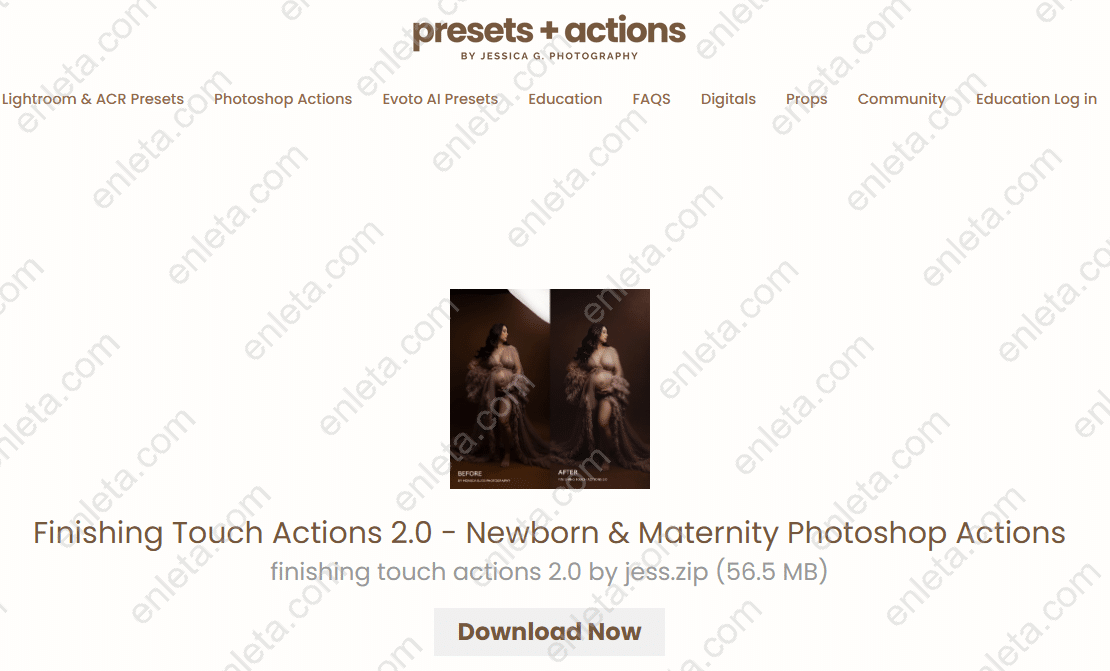The width and height of the screenshot is (1110, 671).
Task: Open the Lightroom & ACR Presets menu
Action: point(93,99)
